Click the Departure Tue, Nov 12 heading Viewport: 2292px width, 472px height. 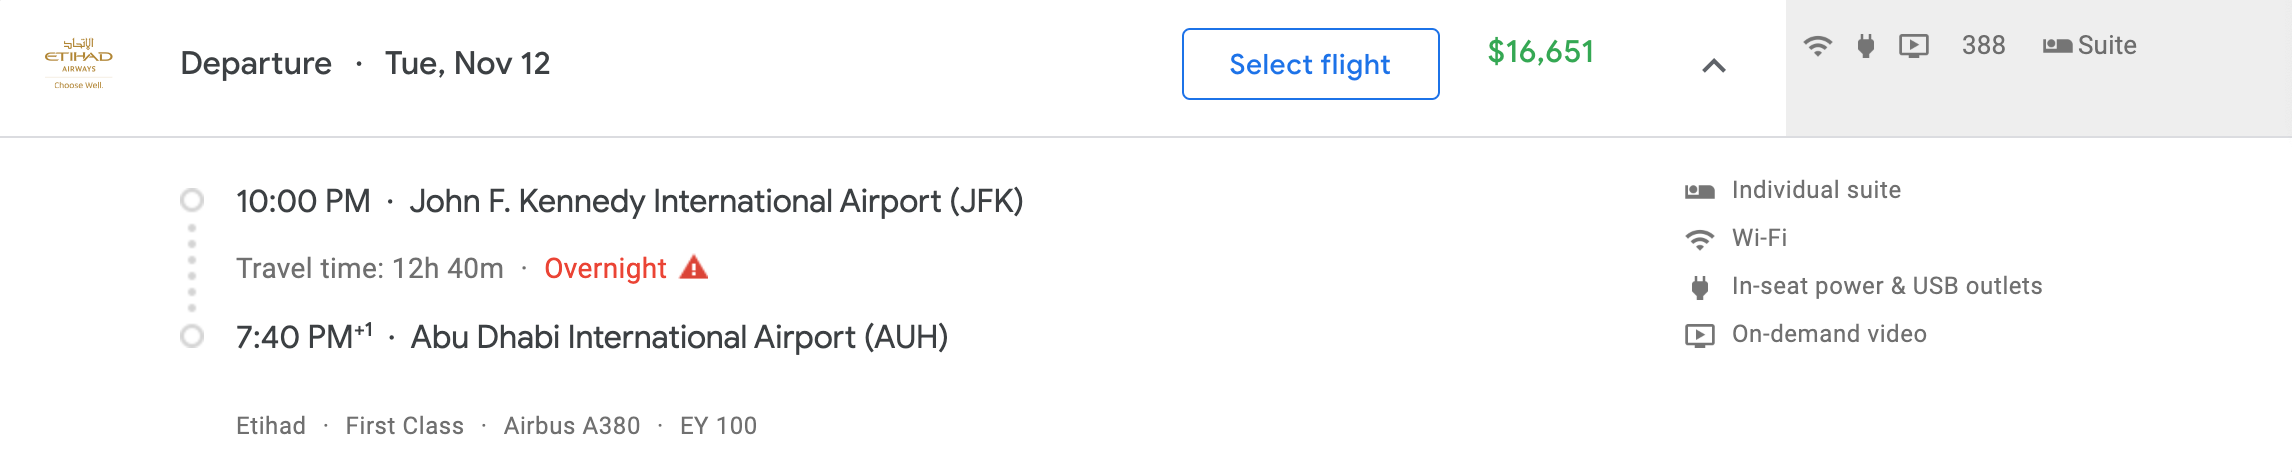365,64
